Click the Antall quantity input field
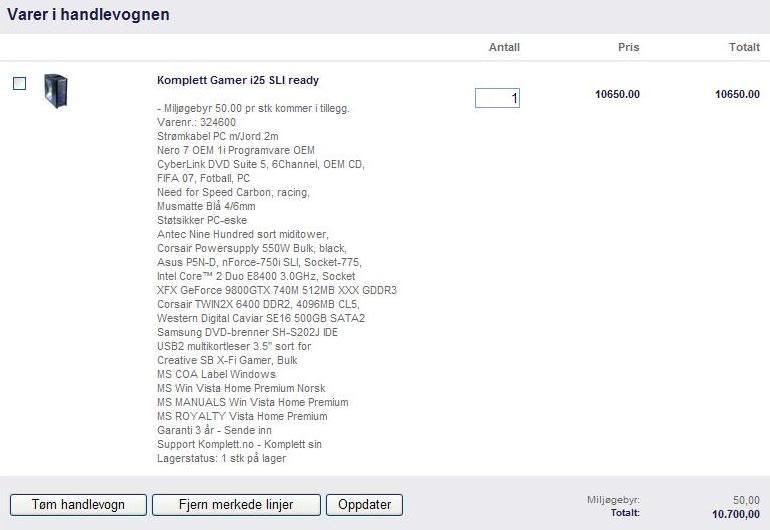 pos(497,98)
